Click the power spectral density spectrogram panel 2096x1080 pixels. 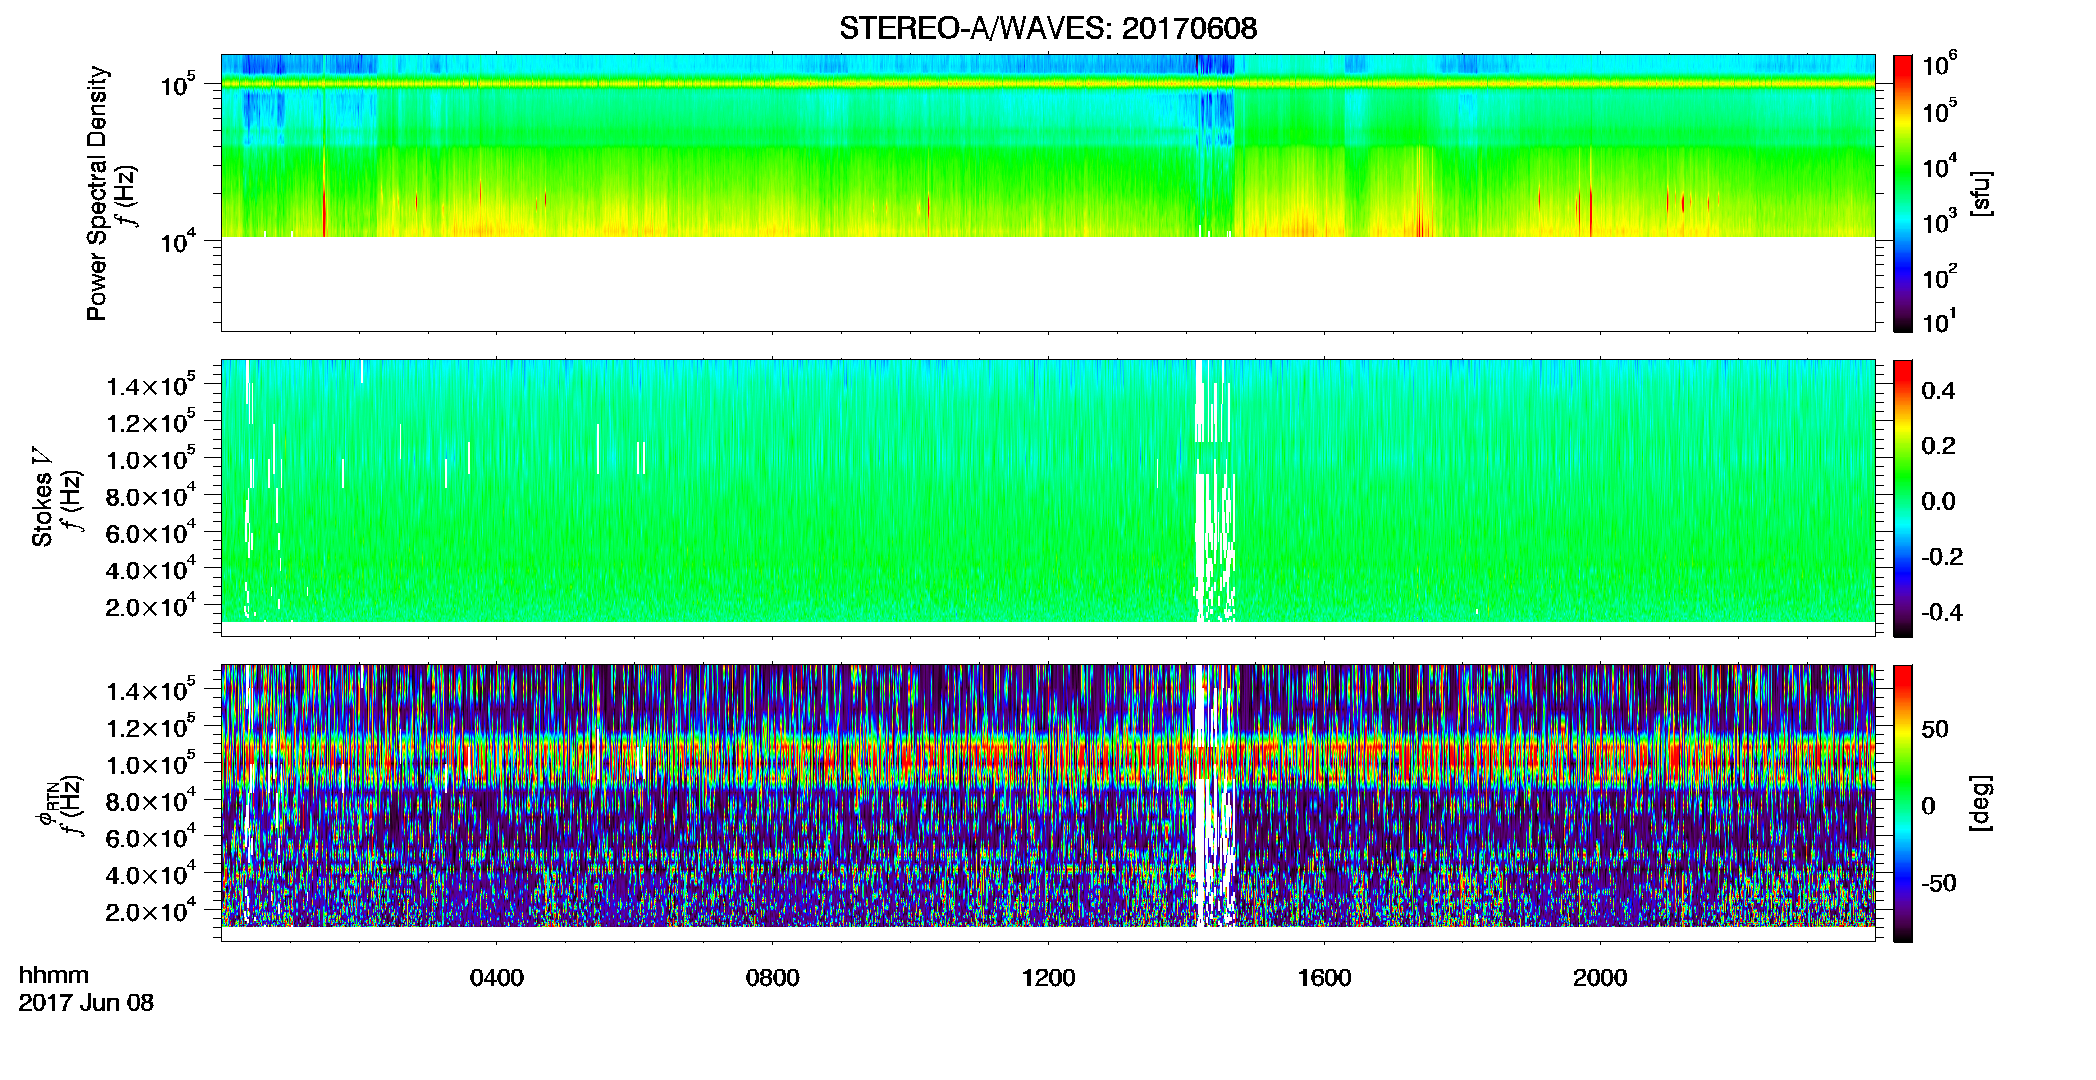(1048, 193)
